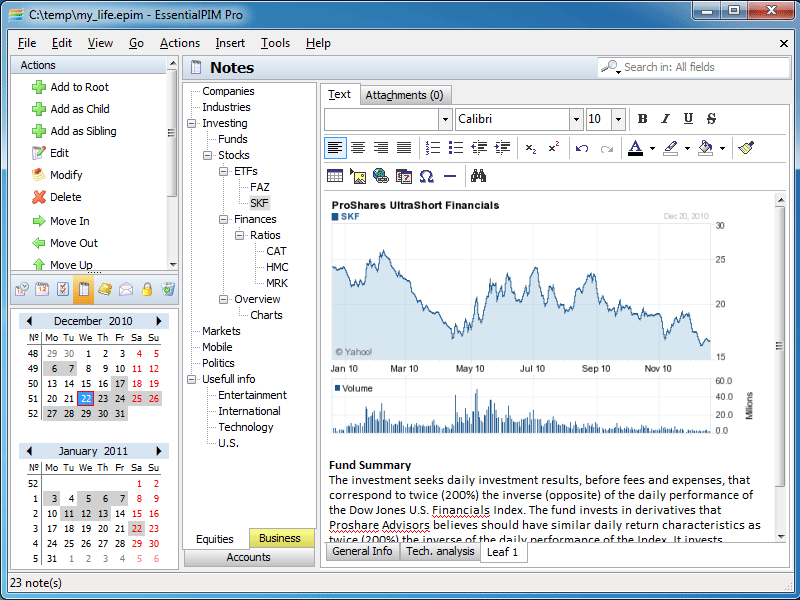Switch to the Attachments (0) tab
Image resolution: width=800 pixels, height=600 pixels.
click(404, 95)
